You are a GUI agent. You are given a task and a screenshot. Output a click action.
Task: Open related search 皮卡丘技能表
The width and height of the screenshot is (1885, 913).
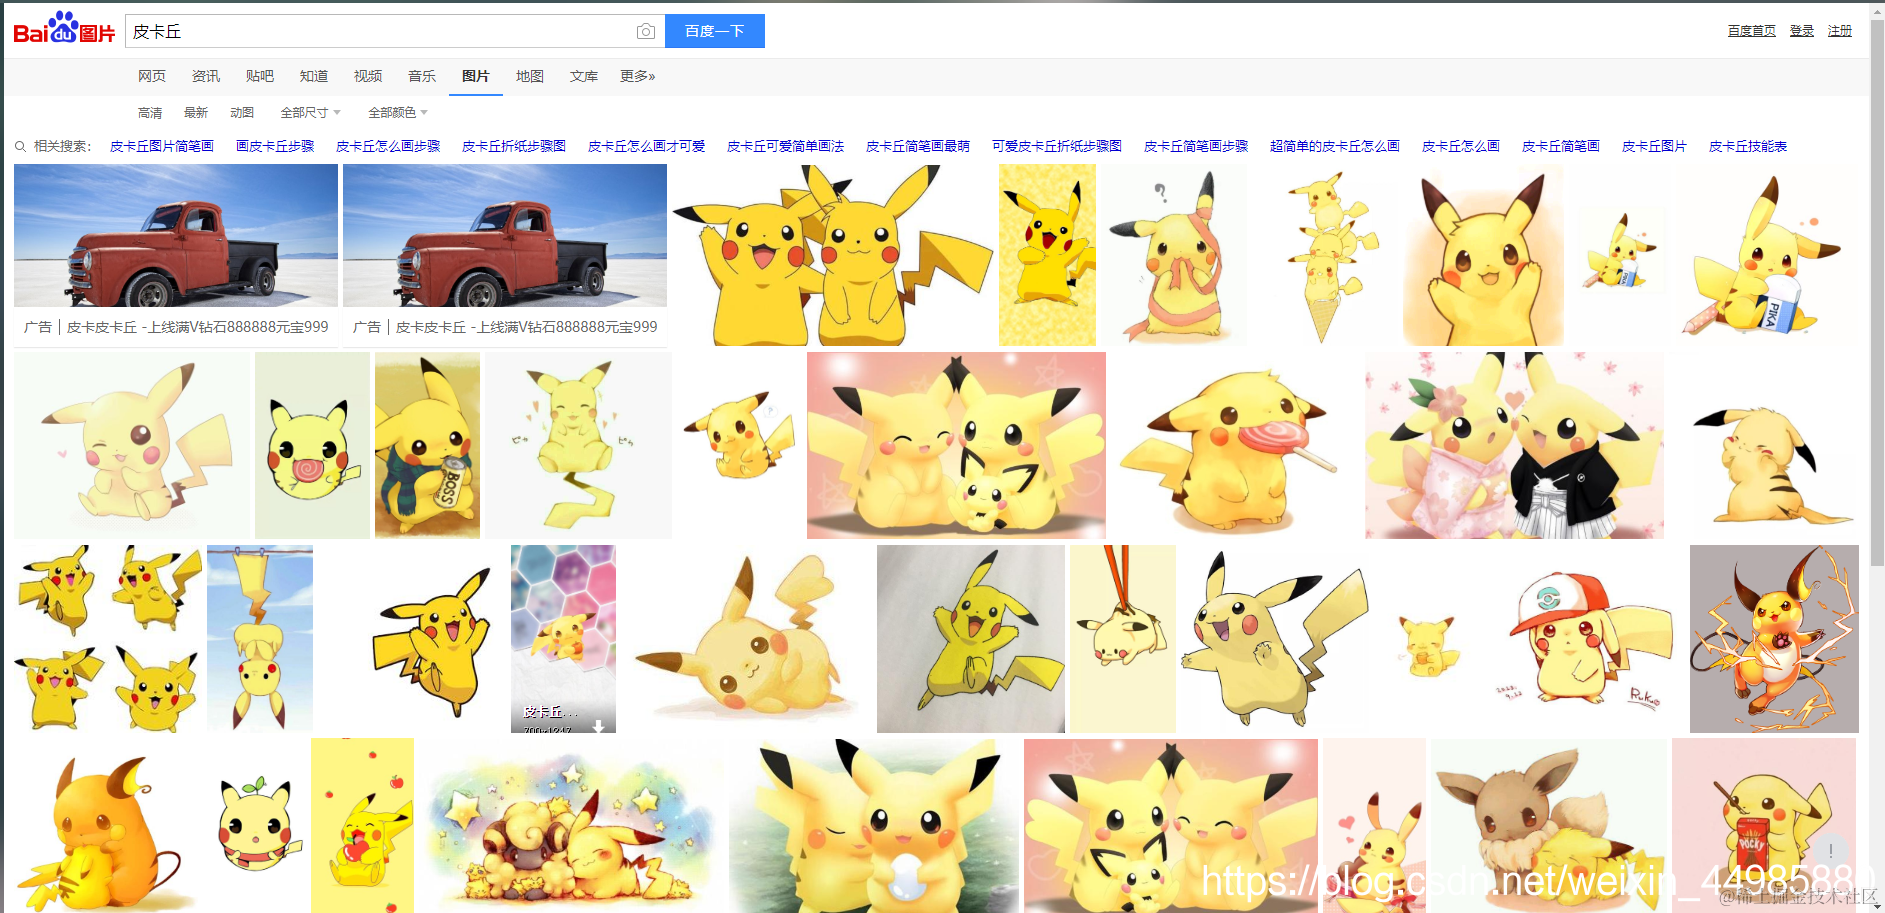pos(1748,146)
